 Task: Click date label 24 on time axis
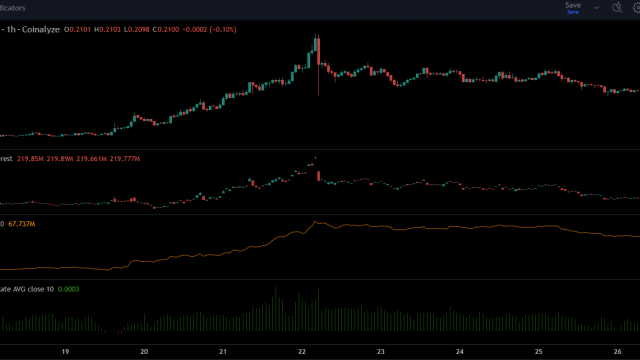460,351
